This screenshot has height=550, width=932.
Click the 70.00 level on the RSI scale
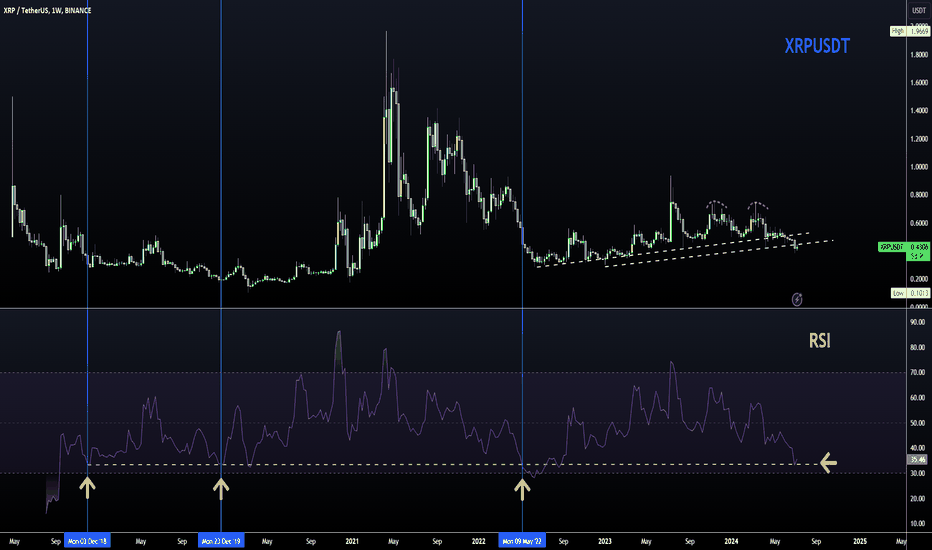pos(918,372)
